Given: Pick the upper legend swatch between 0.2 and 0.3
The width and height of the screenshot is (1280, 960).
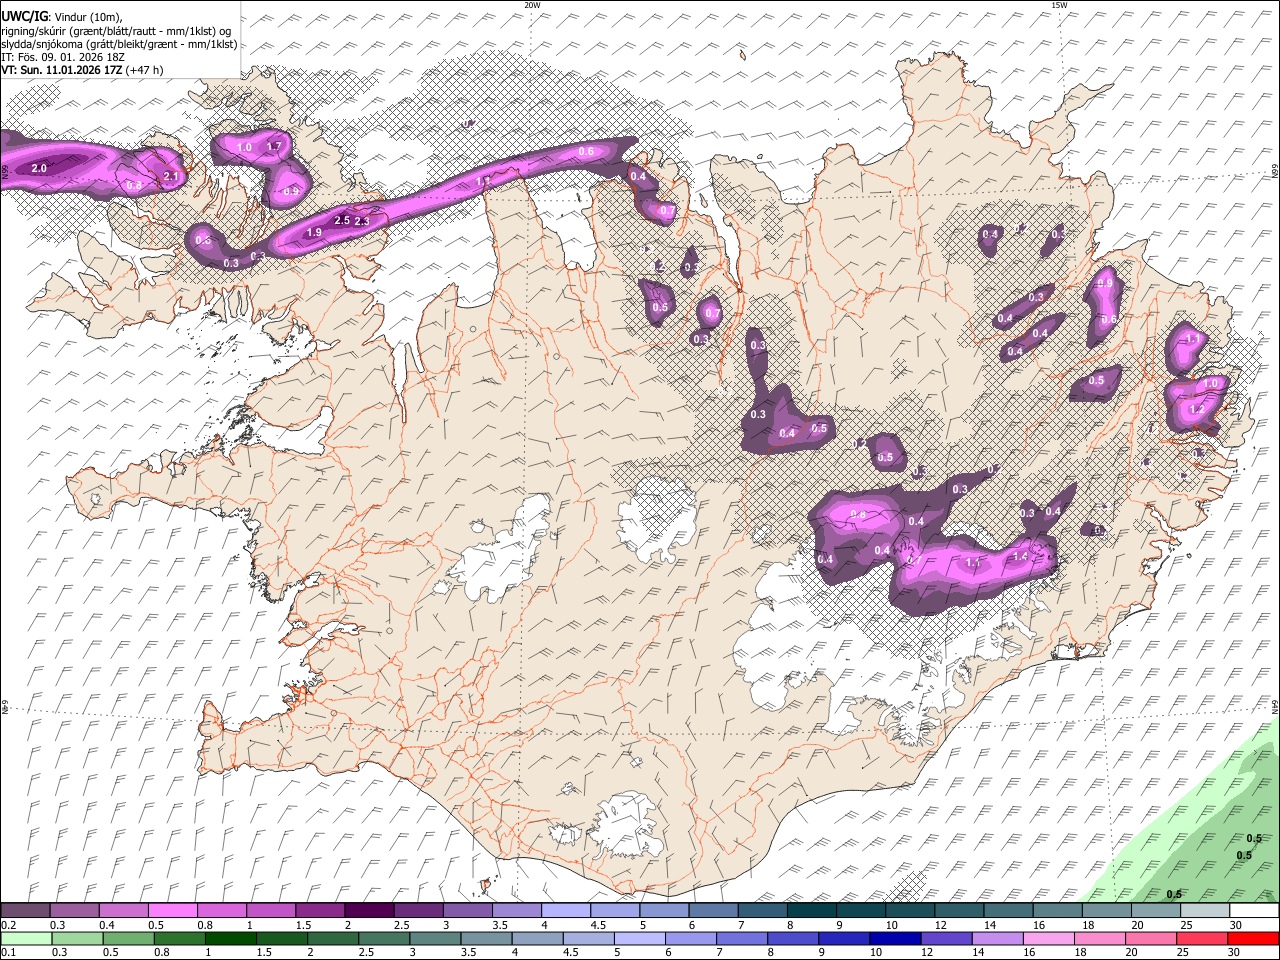Looking at the screenshot, I should click(x=25, y=911).
